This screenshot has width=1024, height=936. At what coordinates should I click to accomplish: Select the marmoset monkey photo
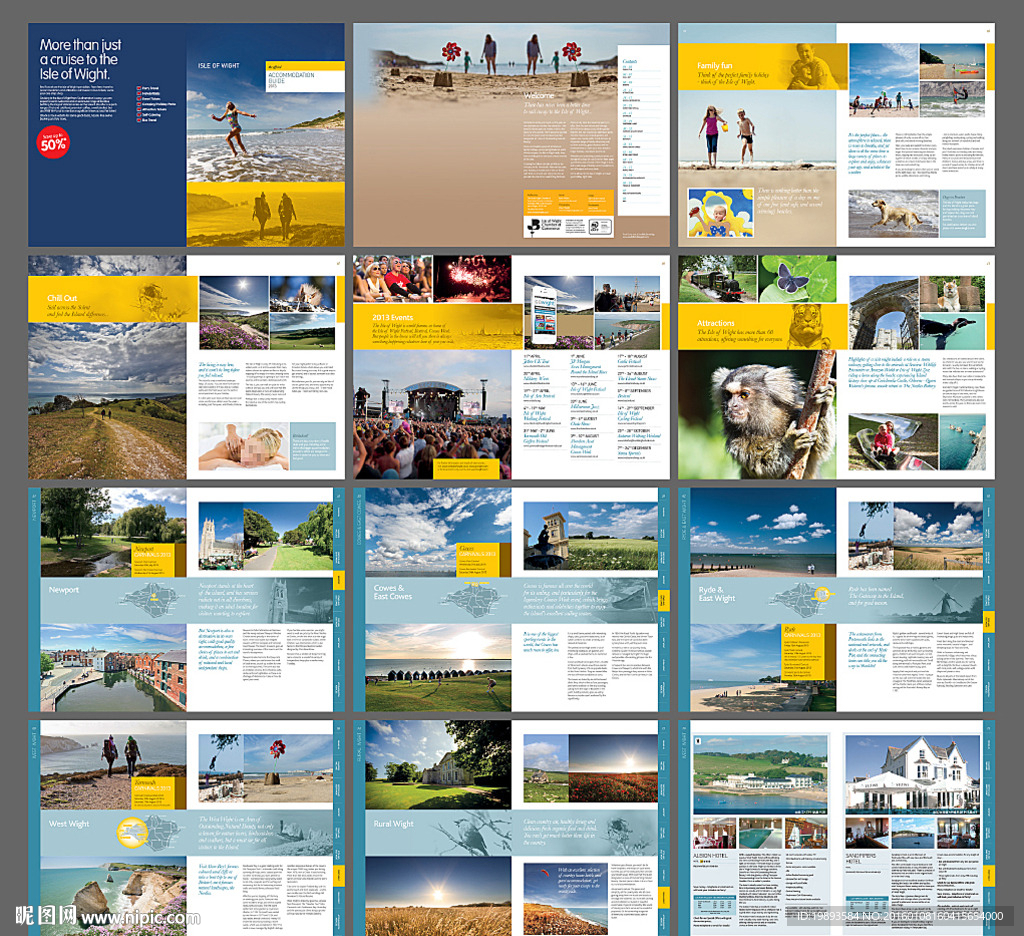(x=757, y=415)
